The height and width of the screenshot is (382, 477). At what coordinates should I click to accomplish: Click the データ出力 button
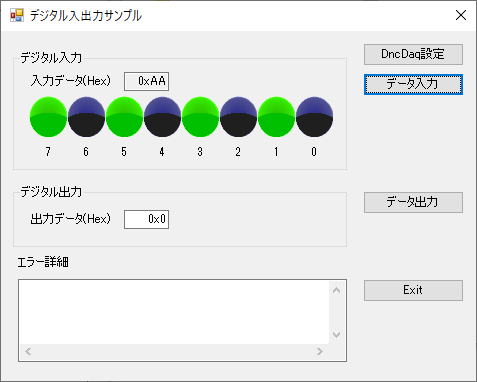pyautogui.click(x=413, y=202)
